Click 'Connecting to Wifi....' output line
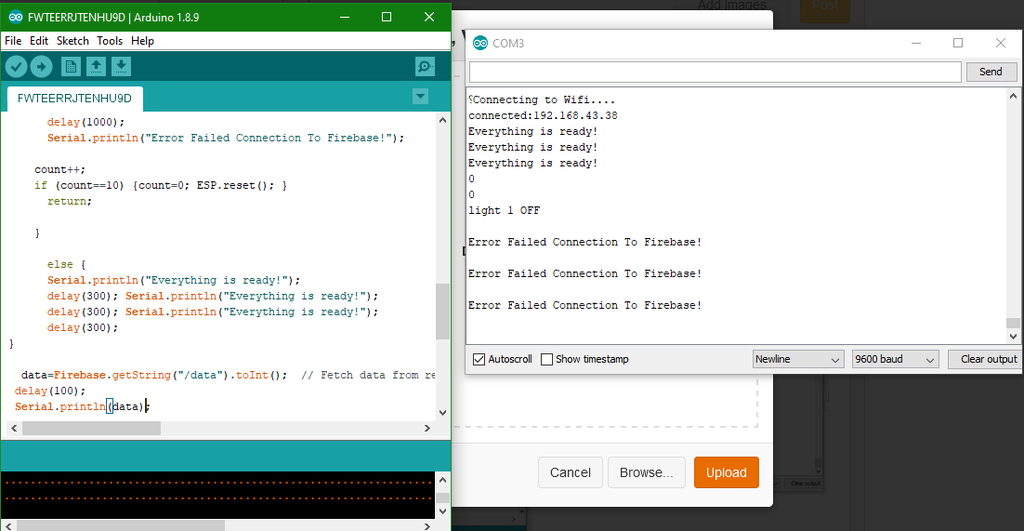The height and width of the screenshot is (531, 1024). pyautogui.click(x=542, y=100)
